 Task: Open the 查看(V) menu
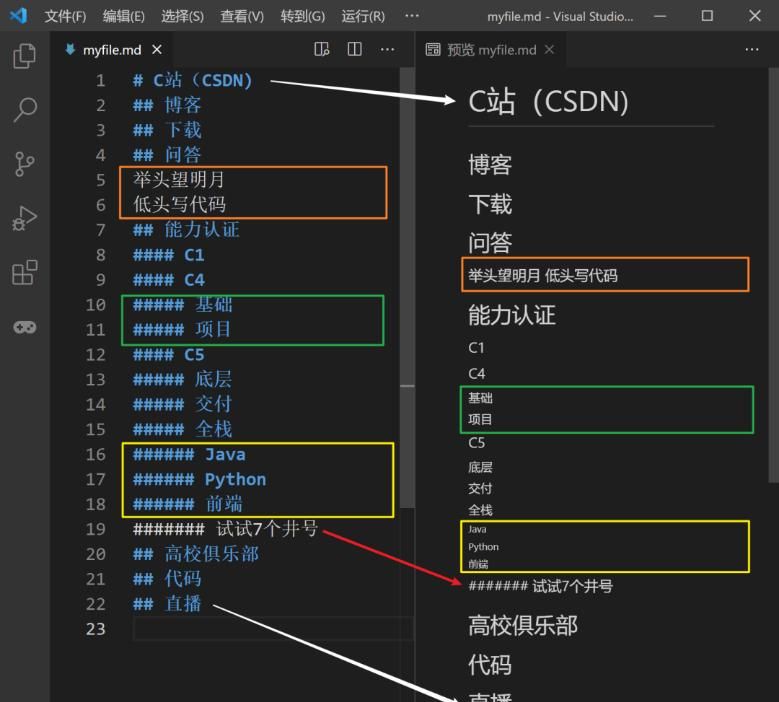coord(242,16)
